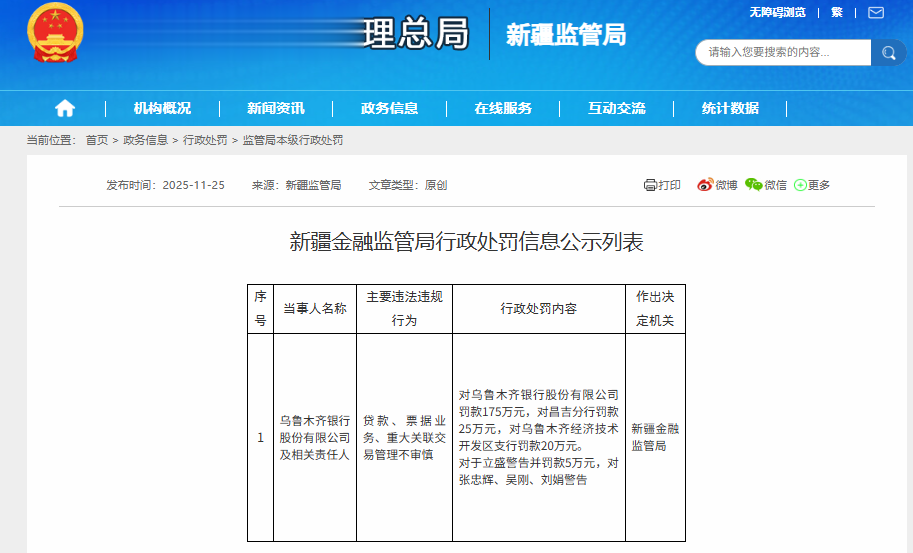Click the cell 新疆金融监管局 in the table
Viewport: 913px width, 553px height.
655,438
